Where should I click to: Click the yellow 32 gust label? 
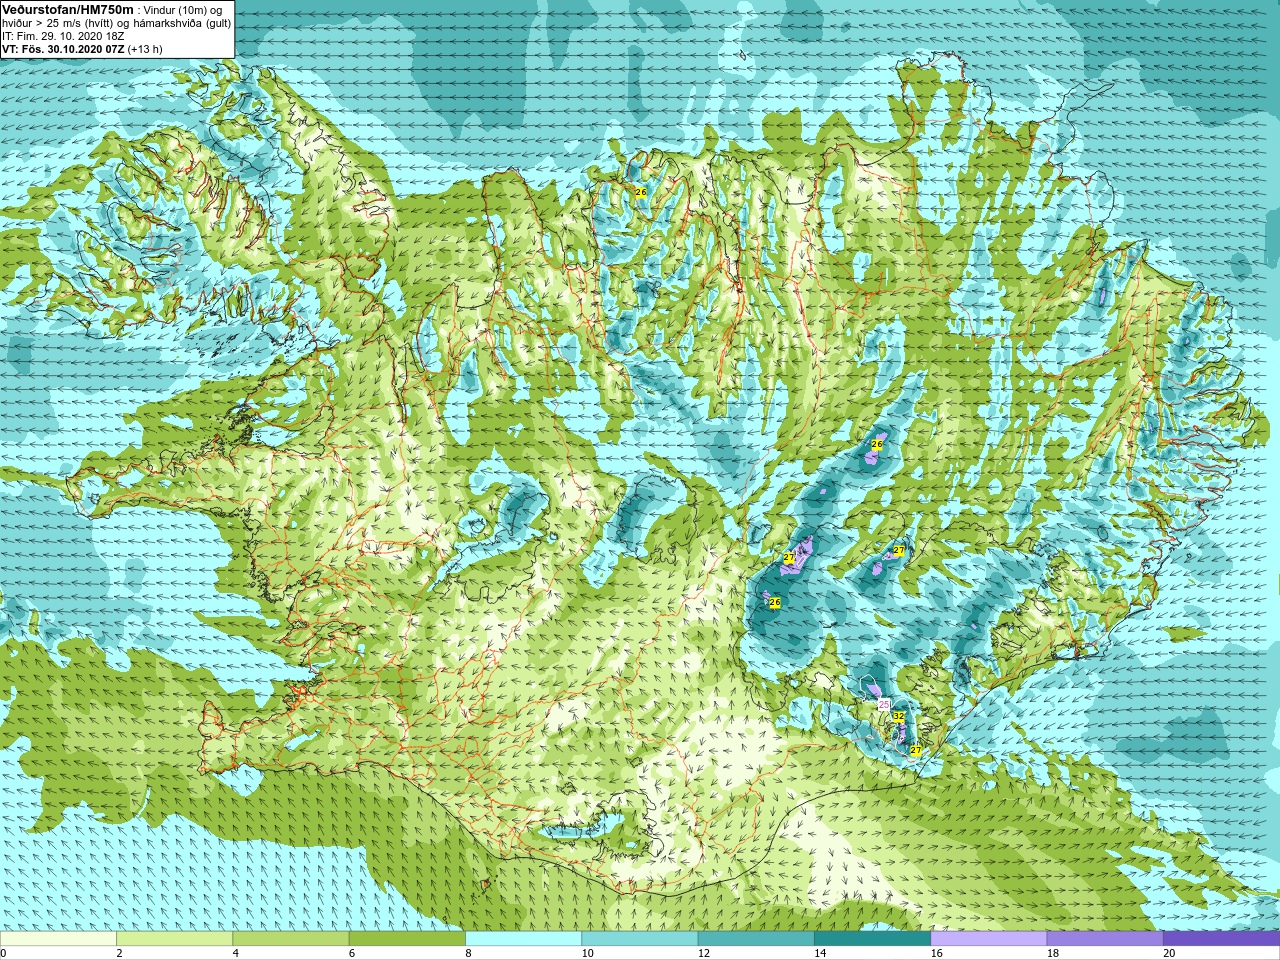pyautogui.click(x=898, y=717)
